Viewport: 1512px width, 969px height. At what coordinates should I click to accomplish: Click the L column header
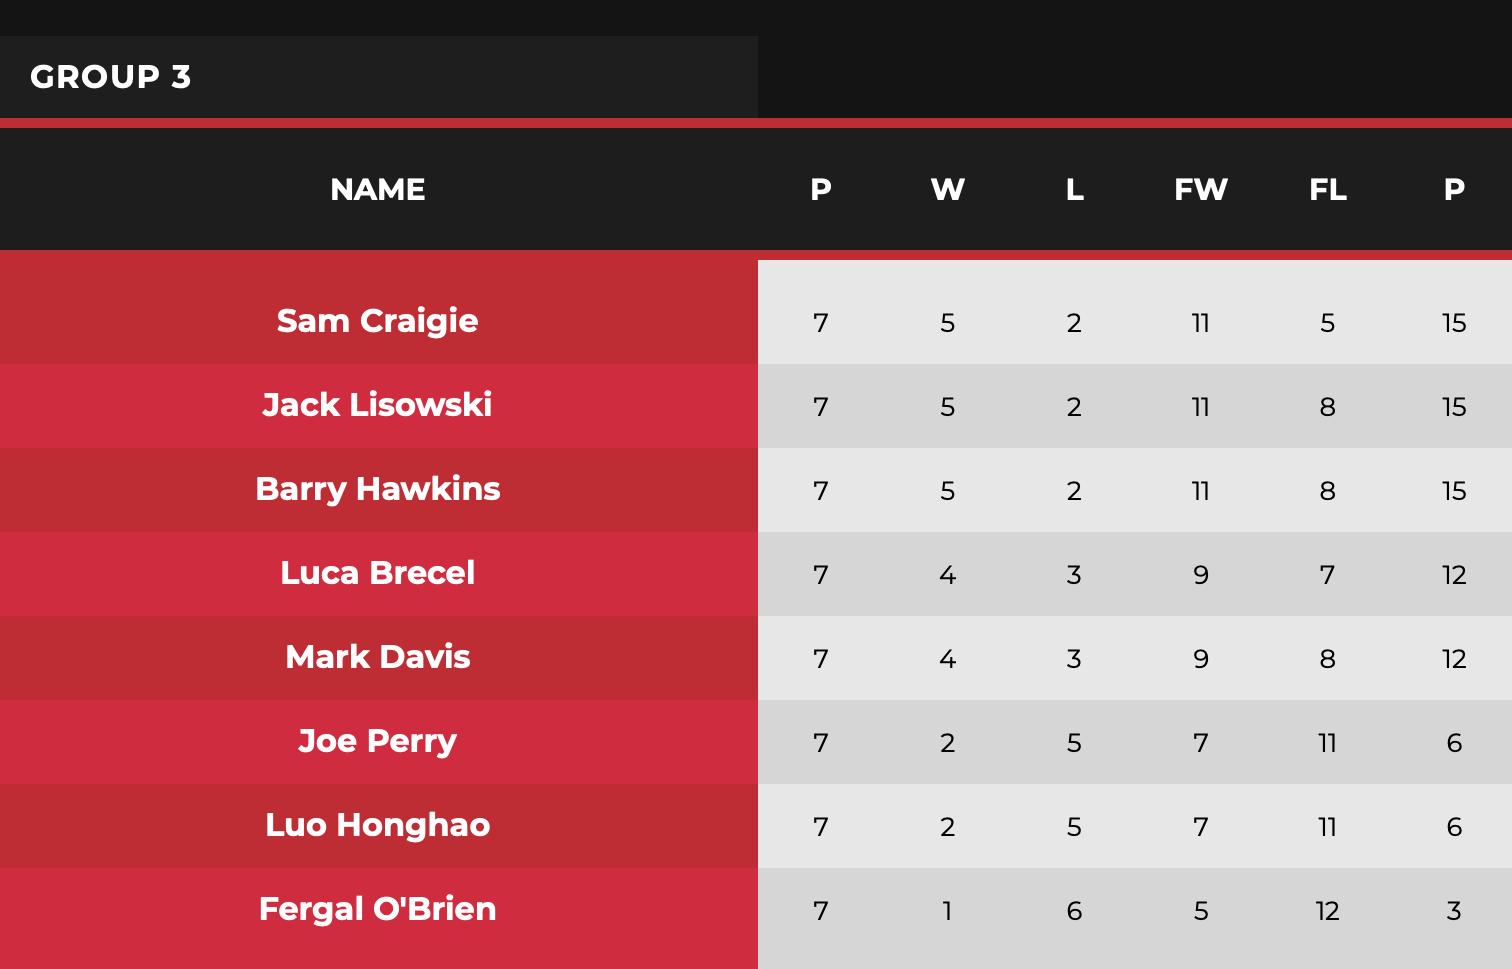click(x=1074, y=189)
